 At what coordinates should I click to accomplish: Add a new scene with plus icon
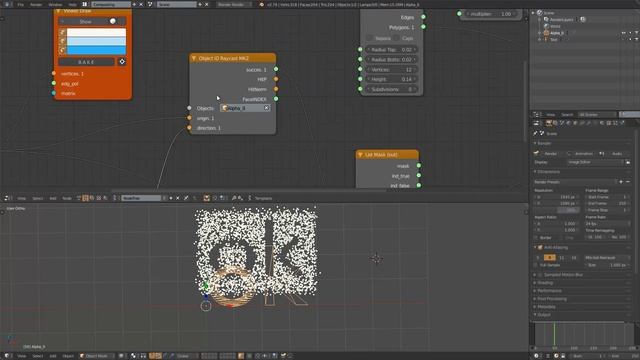200,4
